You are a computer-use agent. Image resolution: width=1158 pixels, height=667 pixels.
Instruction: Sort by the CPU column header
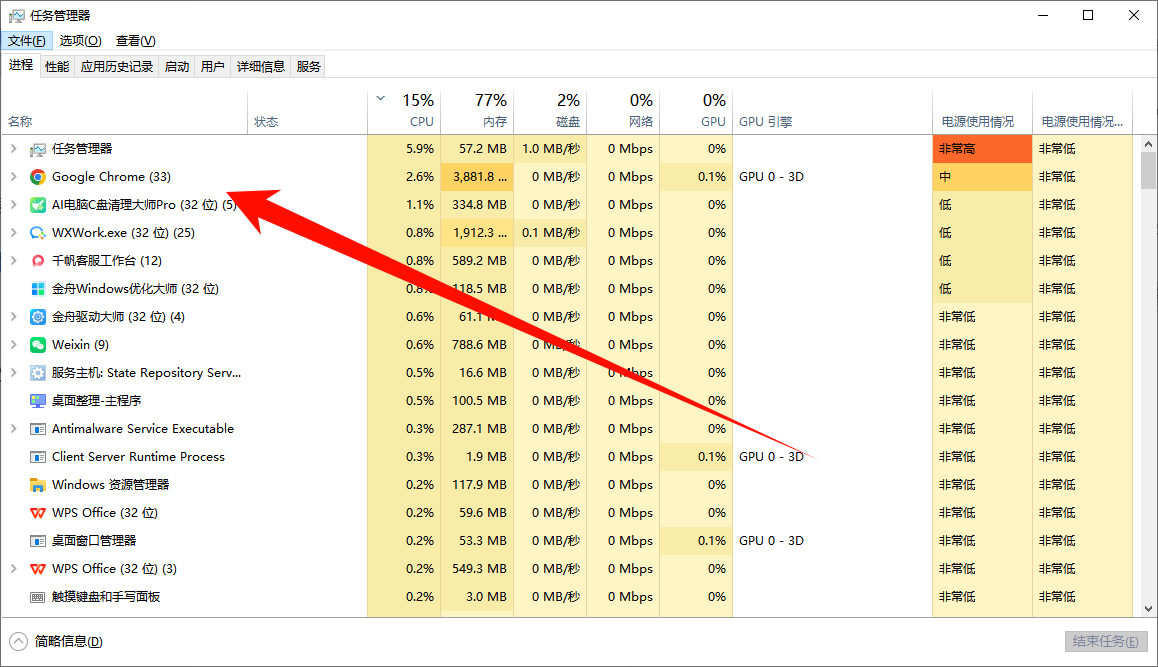405,111
